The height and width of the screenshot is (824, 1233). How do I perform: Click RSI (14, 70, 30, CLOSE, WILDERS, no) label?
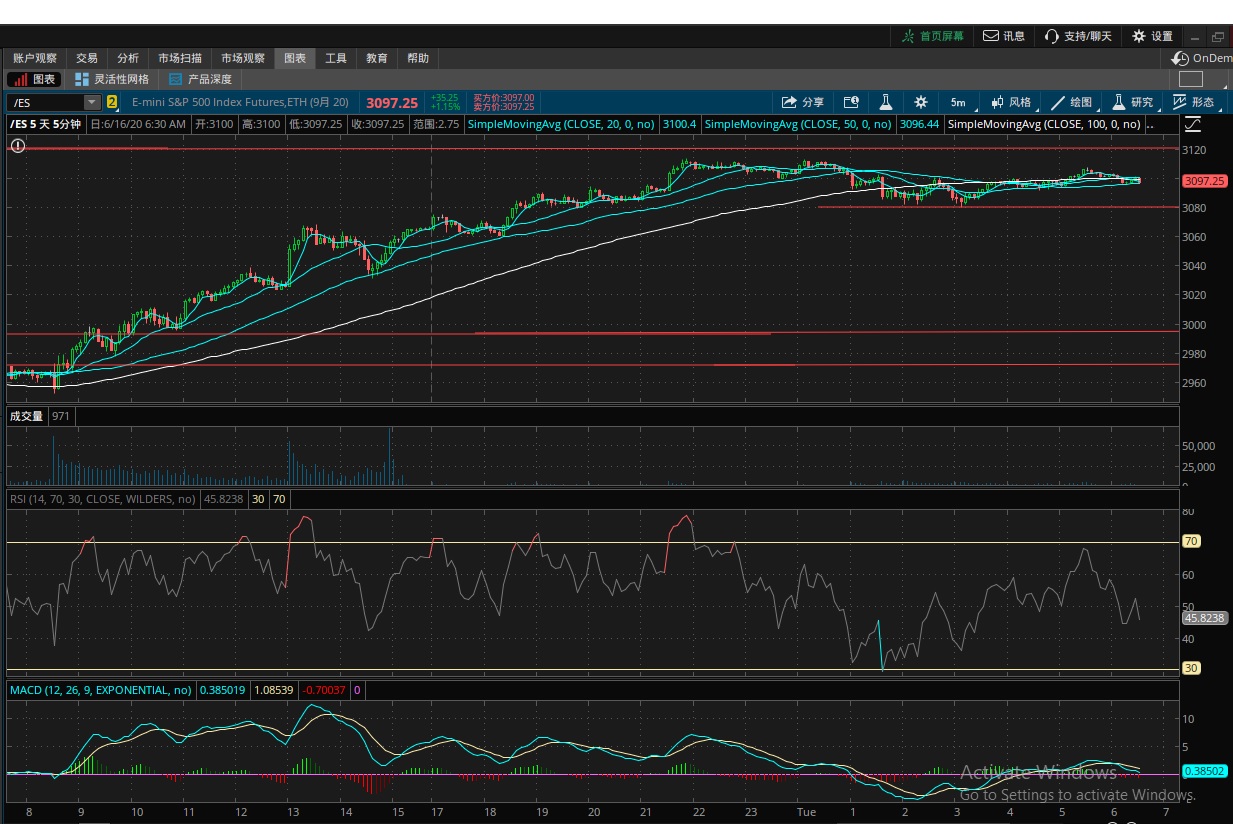[102, 499]
